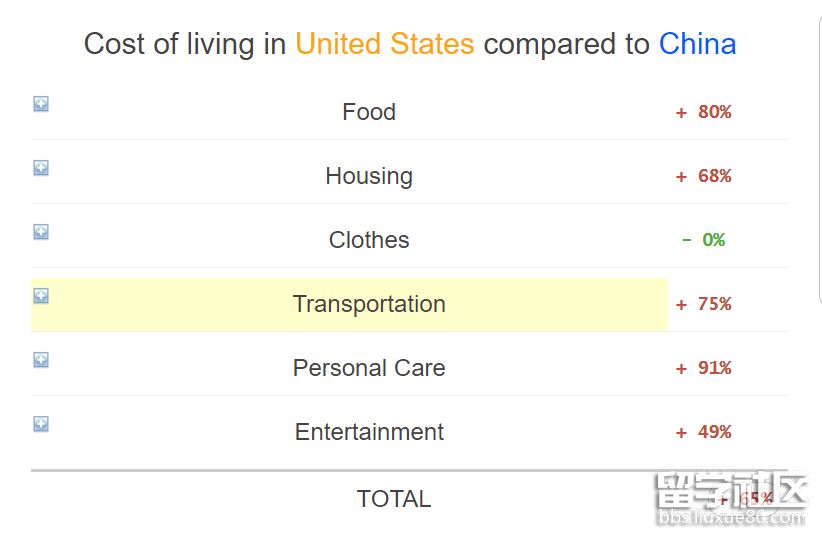Open the China link in title
The image size is (822, 539).
pos(697,44)
